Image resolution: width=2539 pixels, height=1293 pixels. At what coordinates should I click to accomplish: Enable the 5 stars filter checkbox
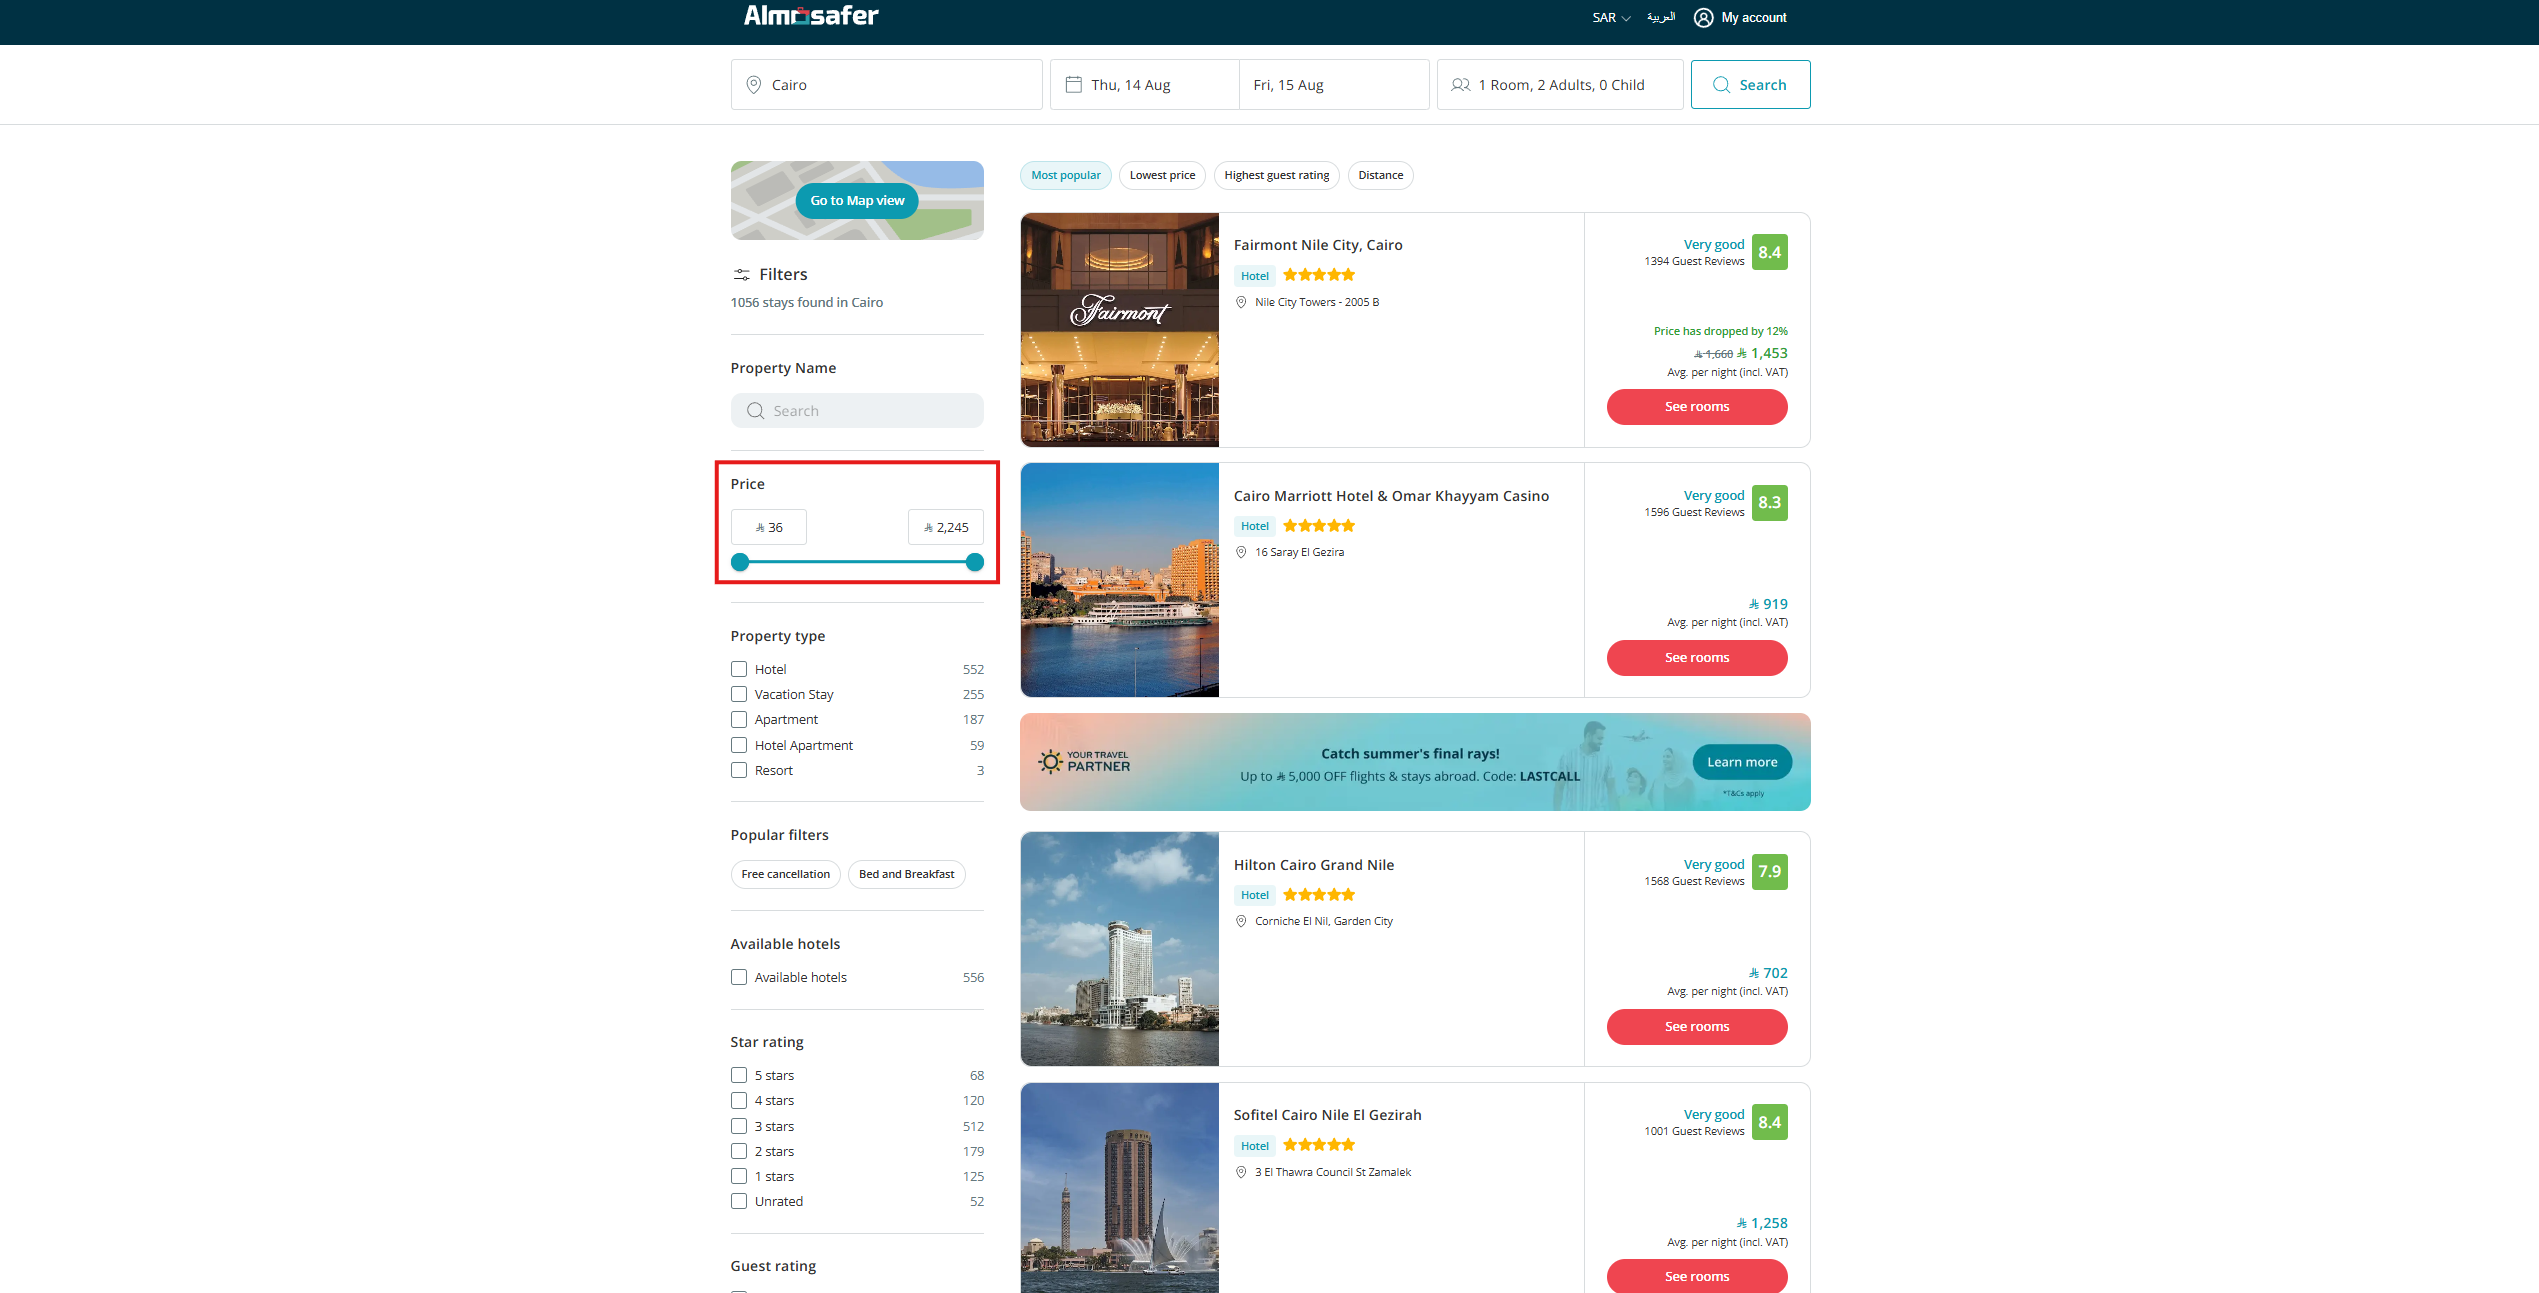pos(739,1075)
